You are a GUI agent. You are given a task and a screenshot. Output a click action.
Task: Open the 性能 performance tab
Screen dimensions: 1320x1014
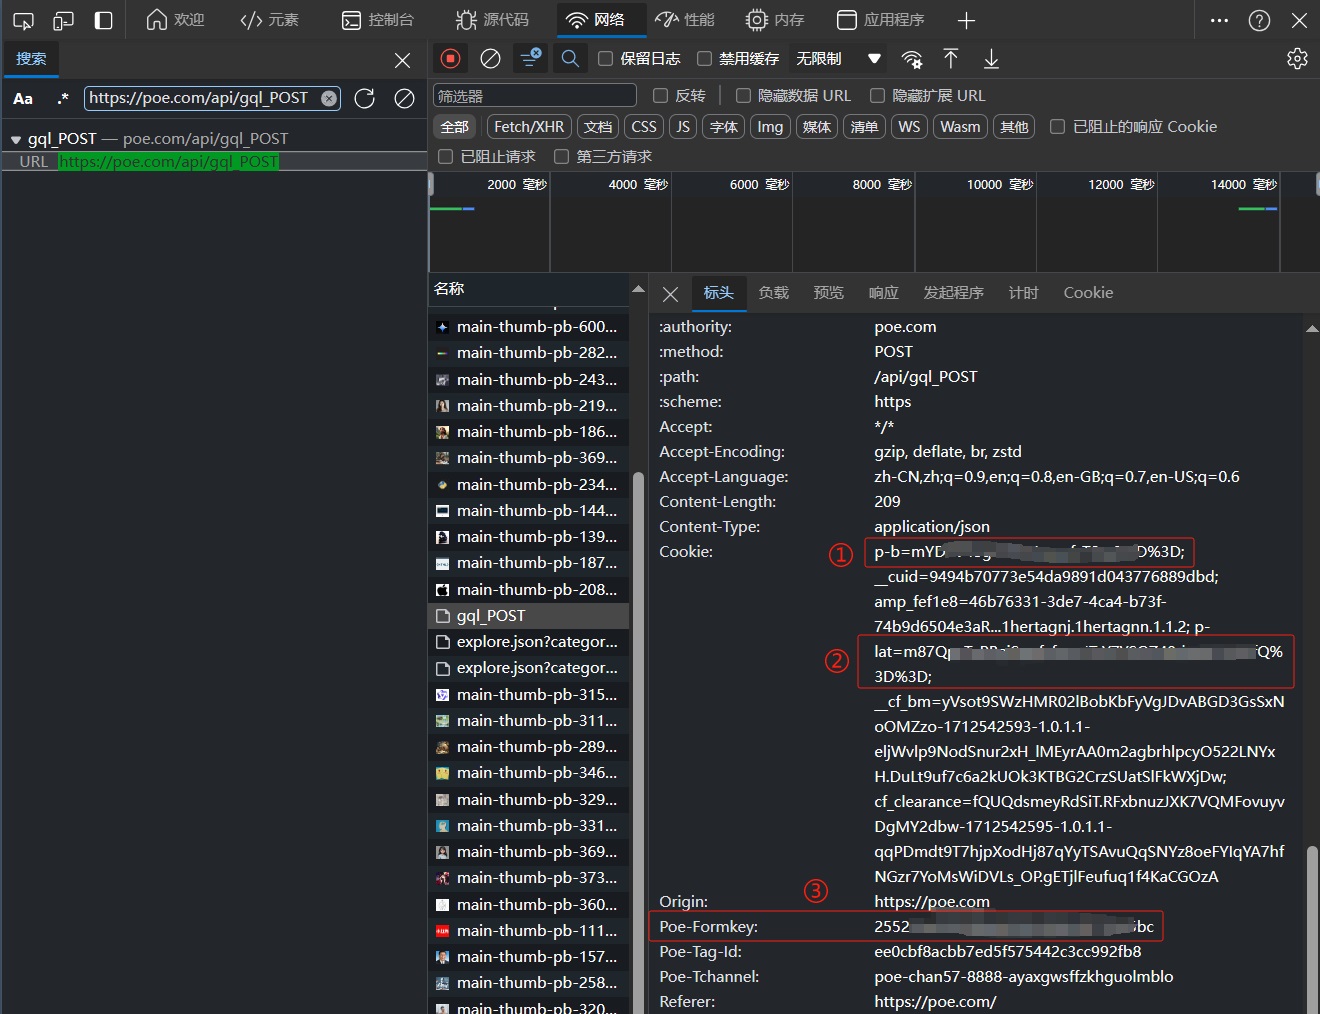click(685, 20)
